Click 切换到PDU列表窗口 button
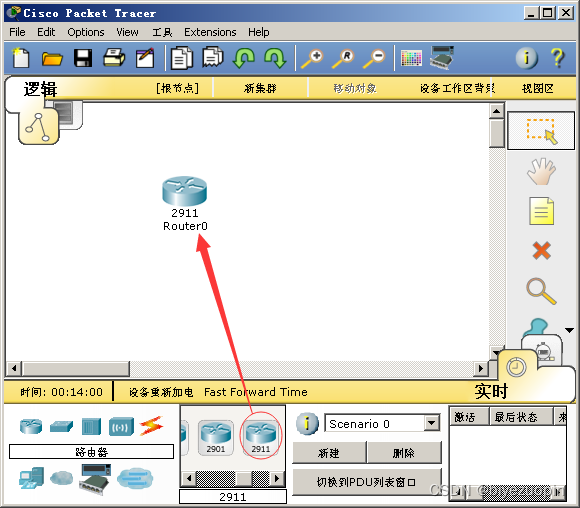 point(366,482)
